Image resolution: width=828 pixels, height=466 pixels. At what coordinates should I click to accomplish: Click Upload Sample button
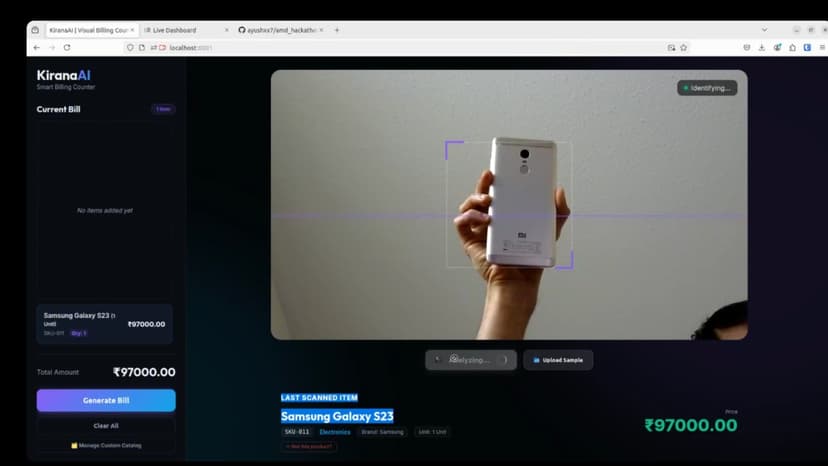click(558, 360)
